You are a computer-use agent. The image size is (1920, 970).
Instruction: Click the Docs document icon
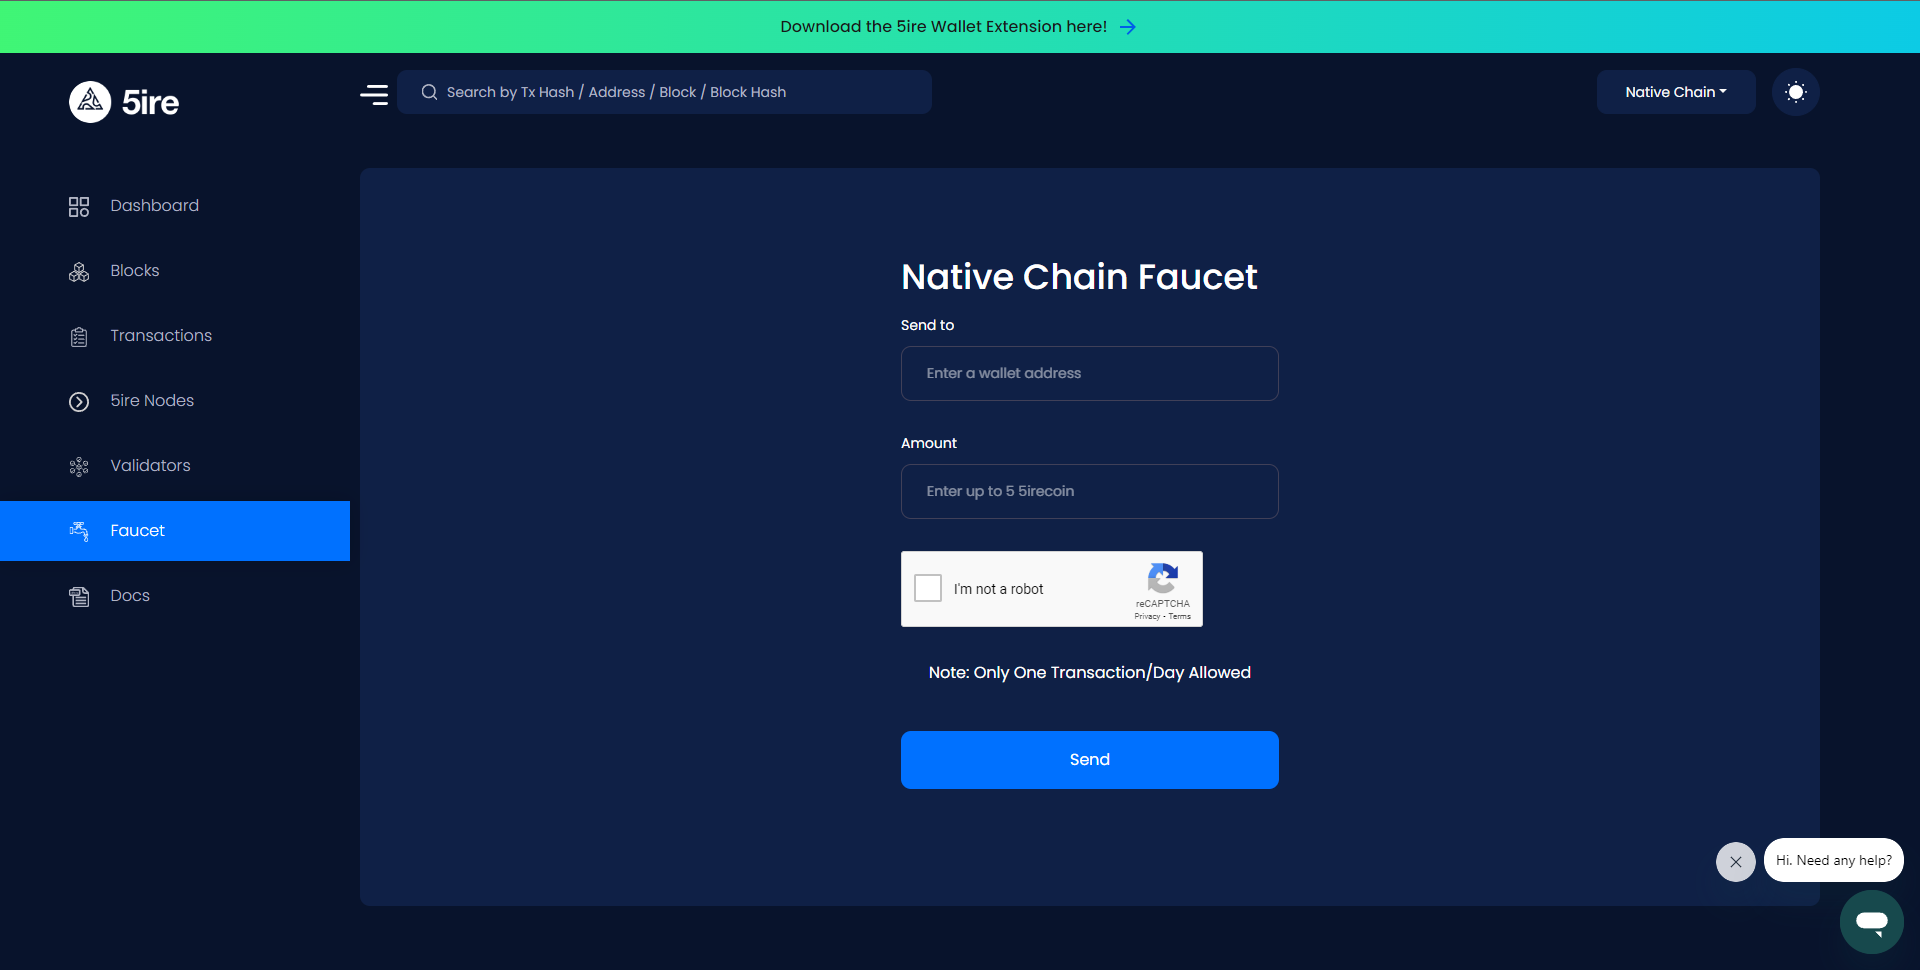pyautogui.click(x=79, y=597)
